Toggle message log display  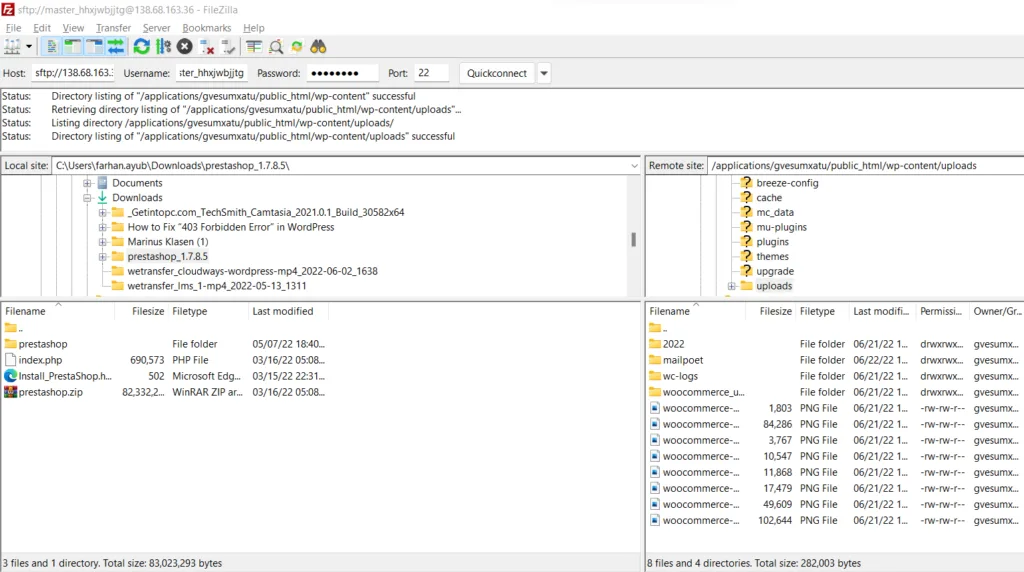coord(51,46)
